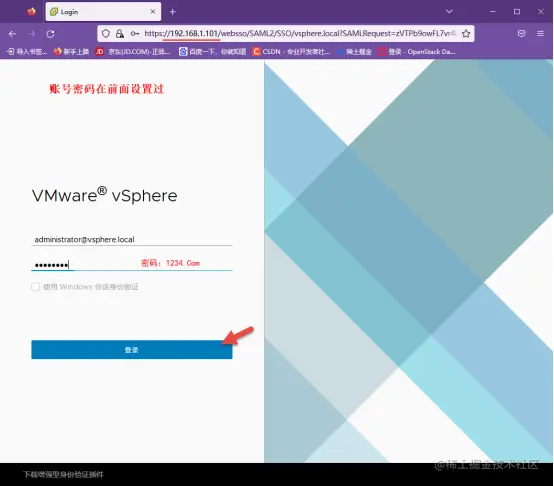
Task: Click the padlock site security icon
Action: tap(120, 34)
